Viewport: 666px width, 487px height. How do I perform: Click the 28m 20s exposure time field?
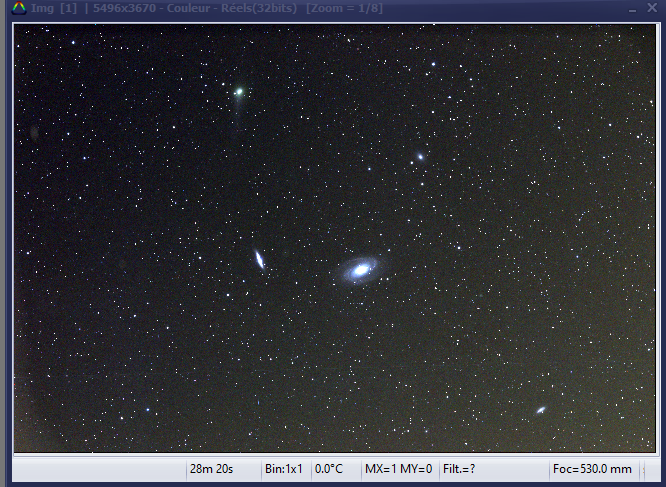[209, 469]
